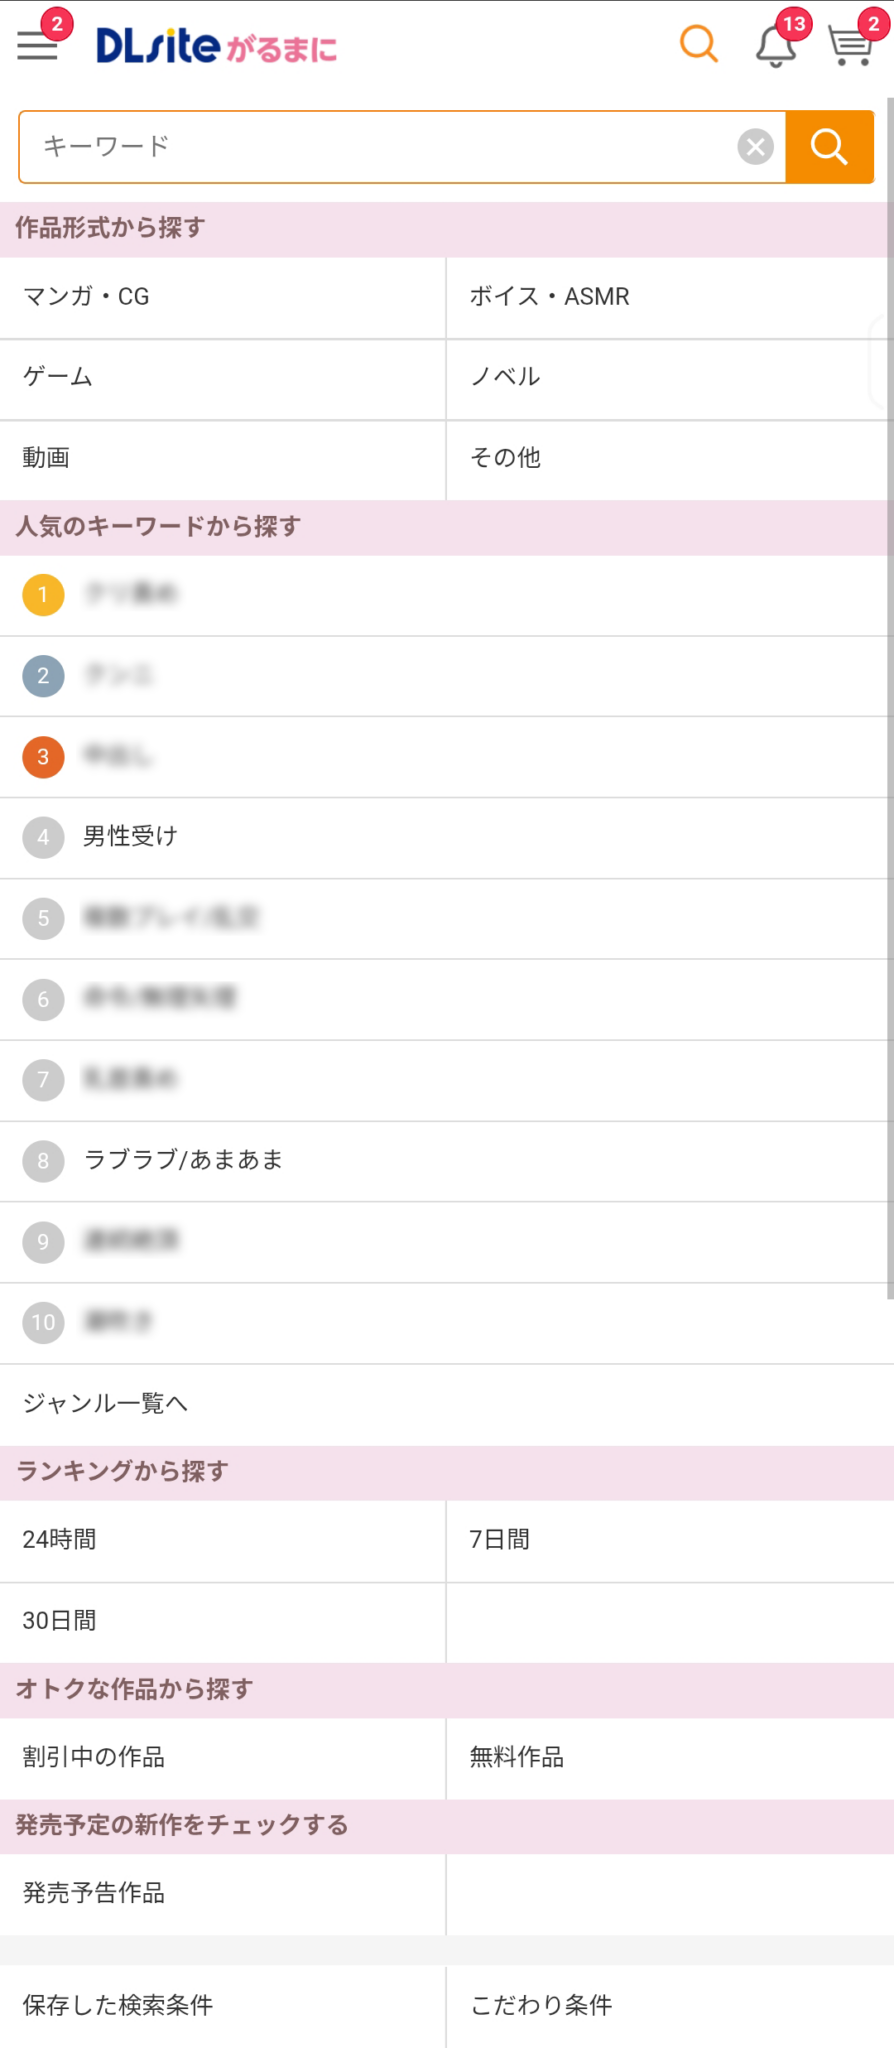Open the shopping cart icon

pyautogui.click(x=850, y=46)
